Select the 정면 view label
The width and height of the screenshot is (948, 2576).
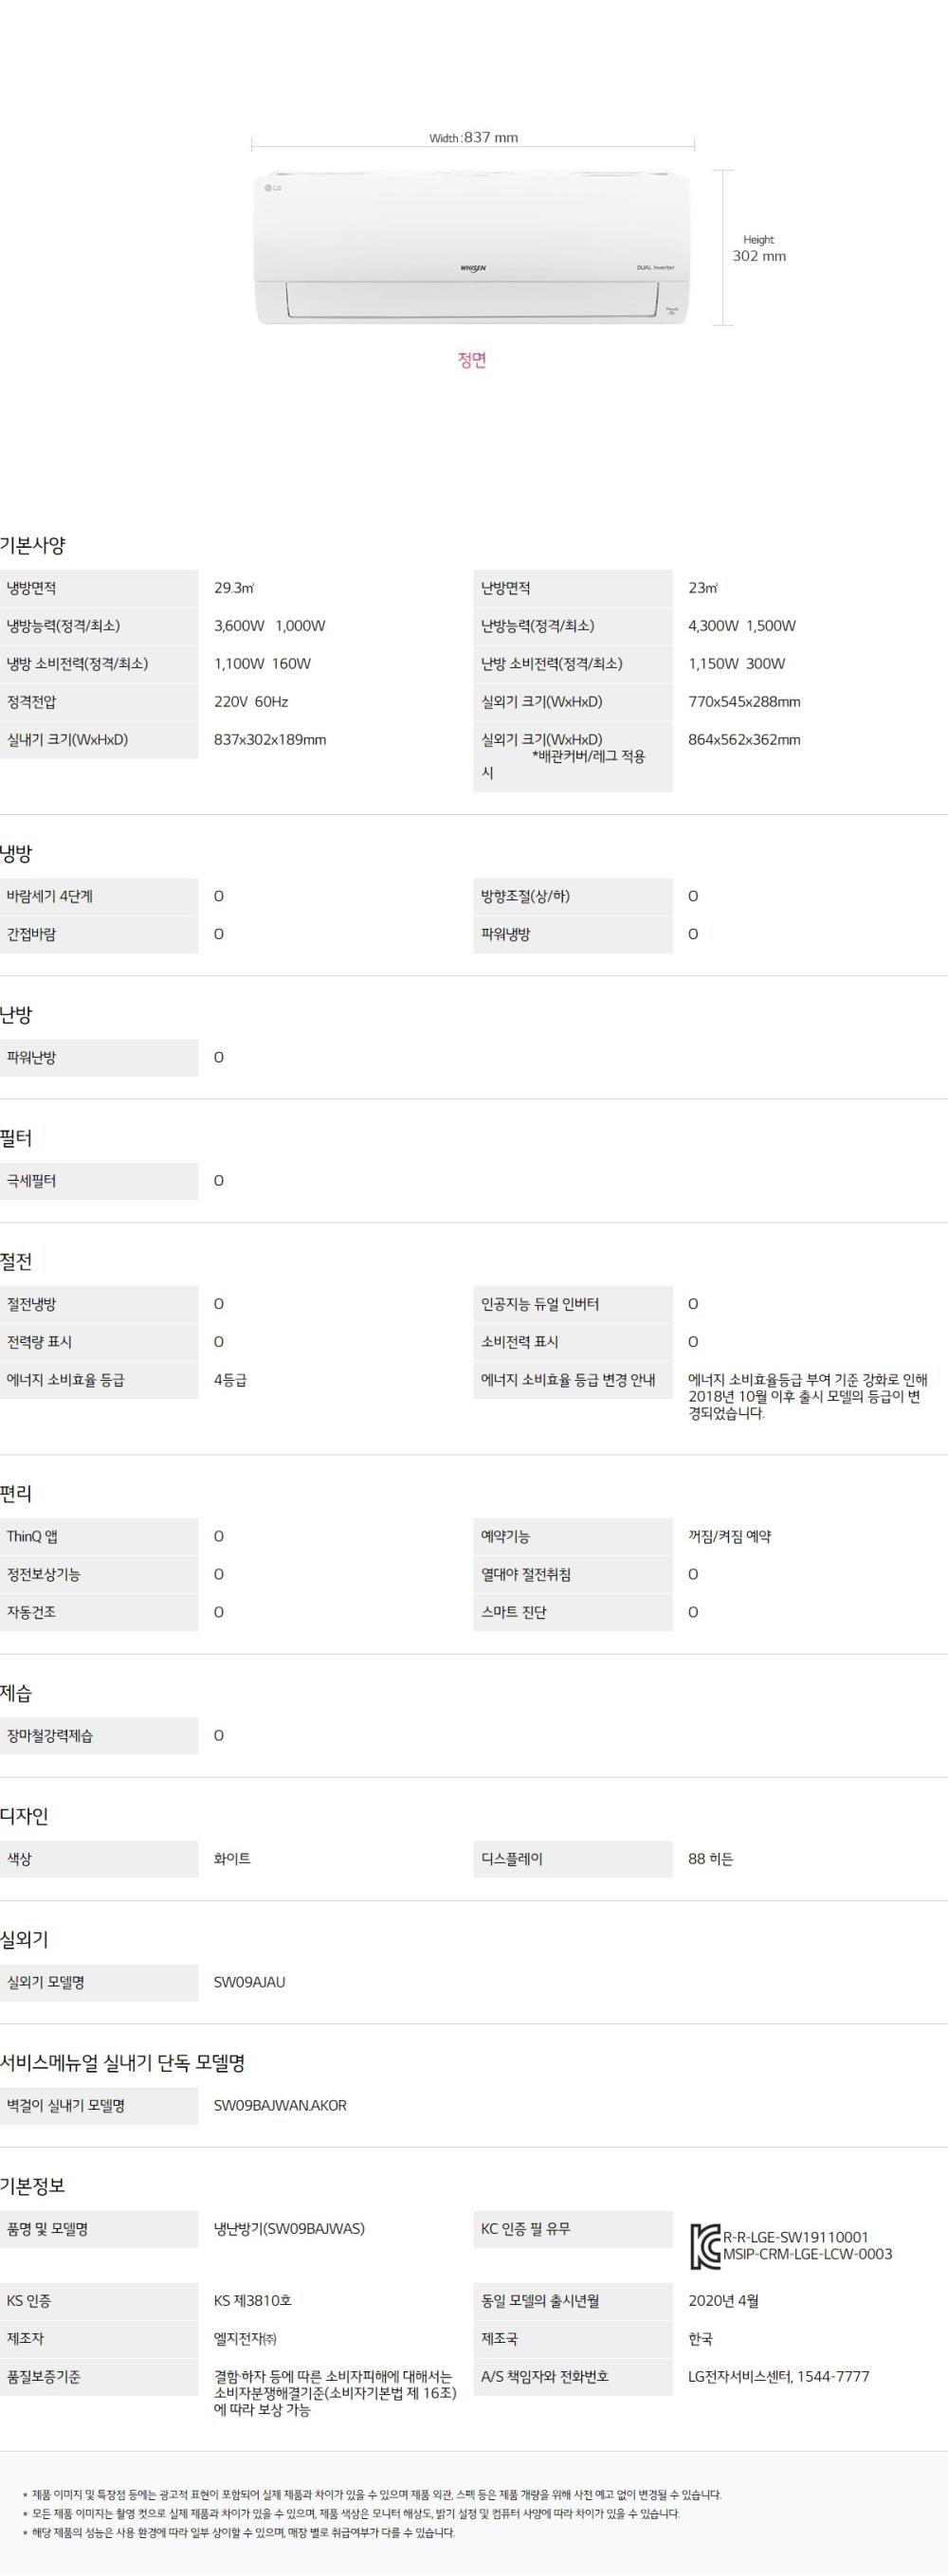pos(472,360)
